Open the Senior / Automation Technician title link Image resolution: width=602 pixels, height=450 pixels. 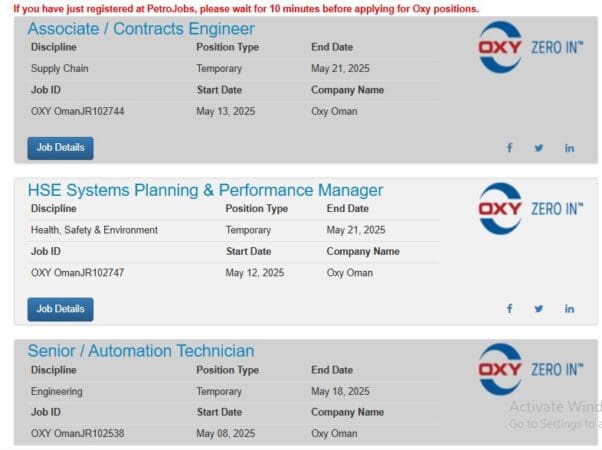141,351
